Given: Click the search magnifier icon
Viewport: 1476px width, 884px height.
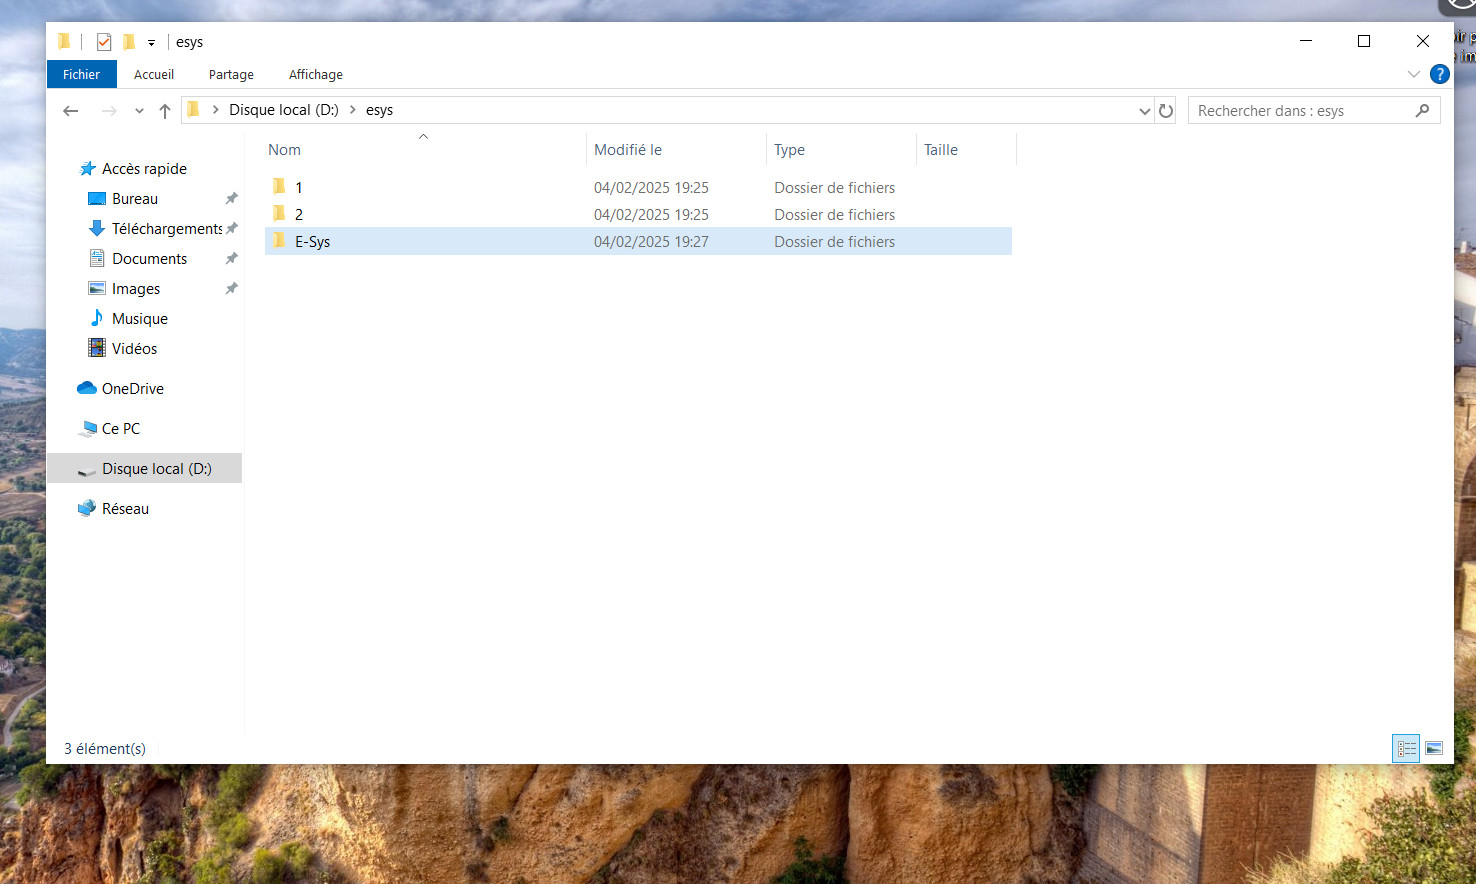Looking at the screenshot, I should click(x=1422, y=111).
